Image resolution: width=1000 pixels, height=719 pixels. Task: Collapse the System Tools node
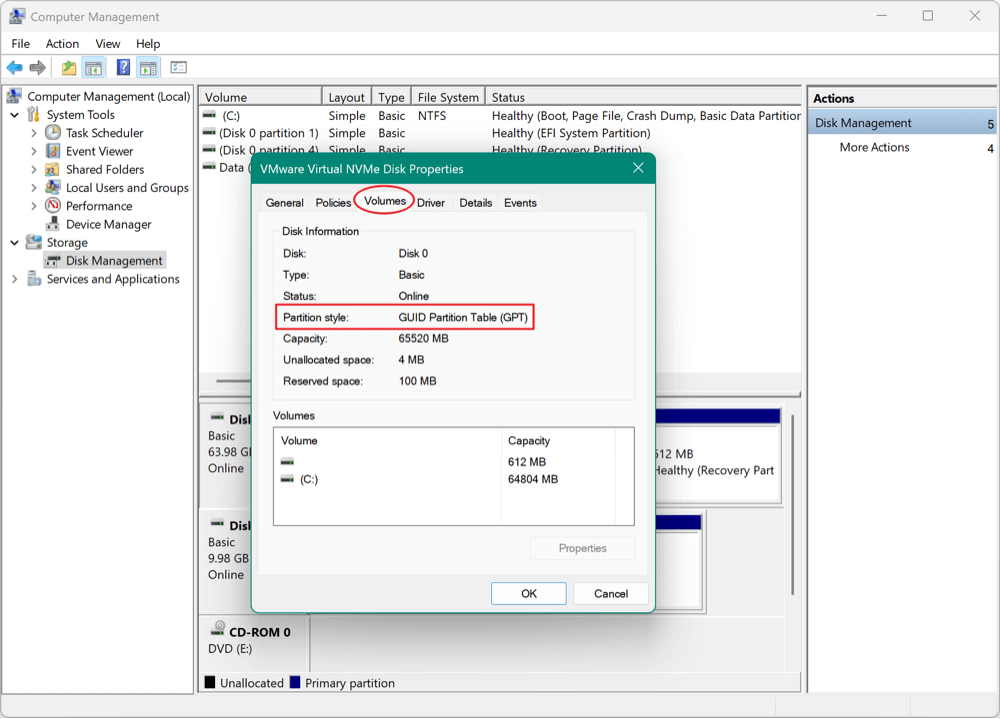(x=15, y=115)
